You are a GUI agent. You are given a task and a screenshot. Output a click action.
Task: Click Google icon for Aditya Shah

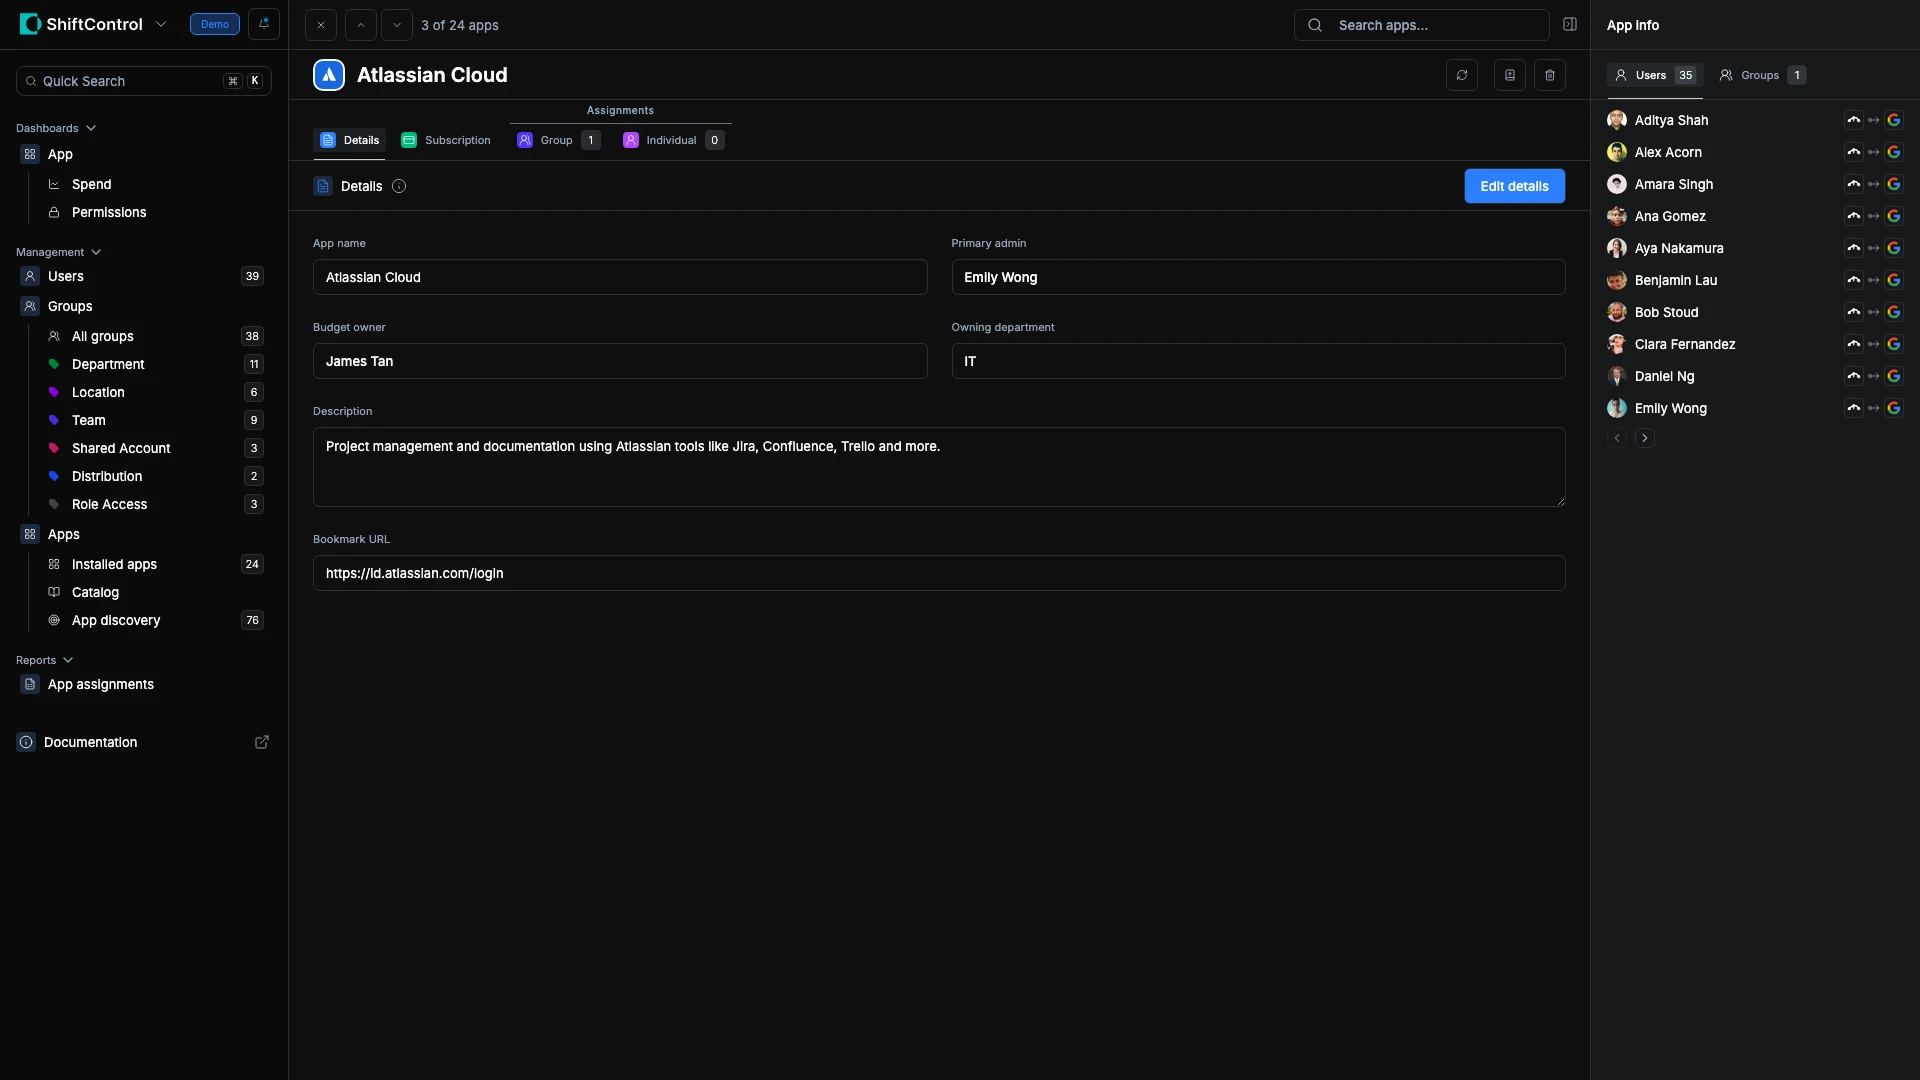point(1893,120)
